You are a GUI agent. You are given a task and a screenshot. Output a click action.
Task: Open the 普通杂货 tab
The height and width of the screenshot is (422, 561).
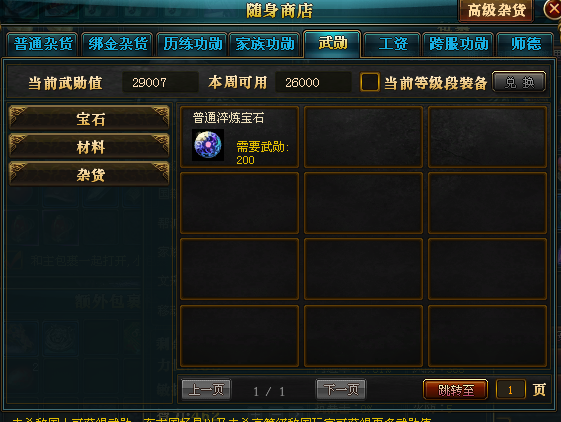pyautogui.click(x=42, y=44)
